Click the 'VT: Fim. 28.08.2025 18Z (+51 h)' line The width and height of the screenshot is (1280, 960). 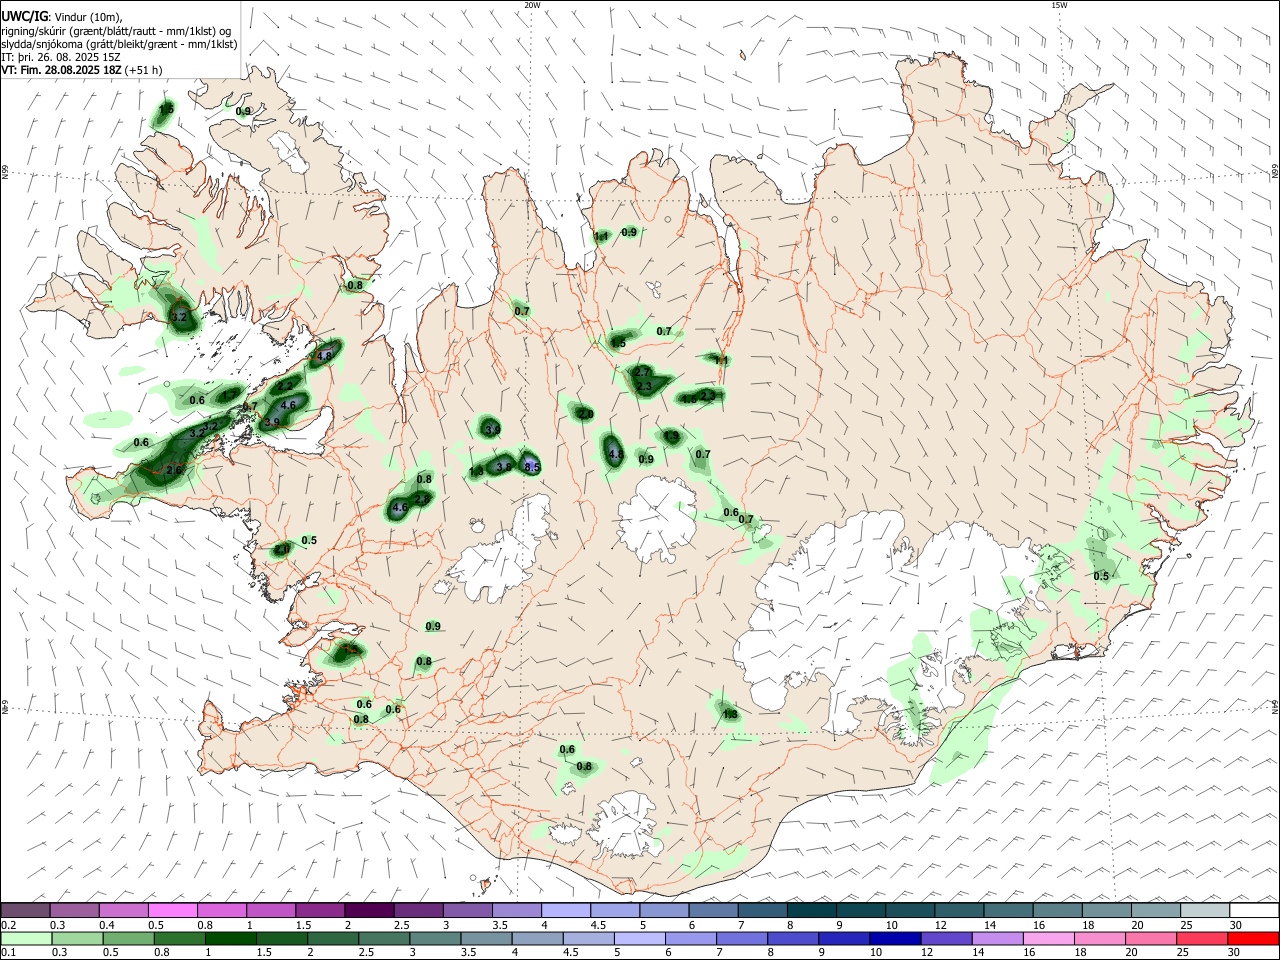82,70
